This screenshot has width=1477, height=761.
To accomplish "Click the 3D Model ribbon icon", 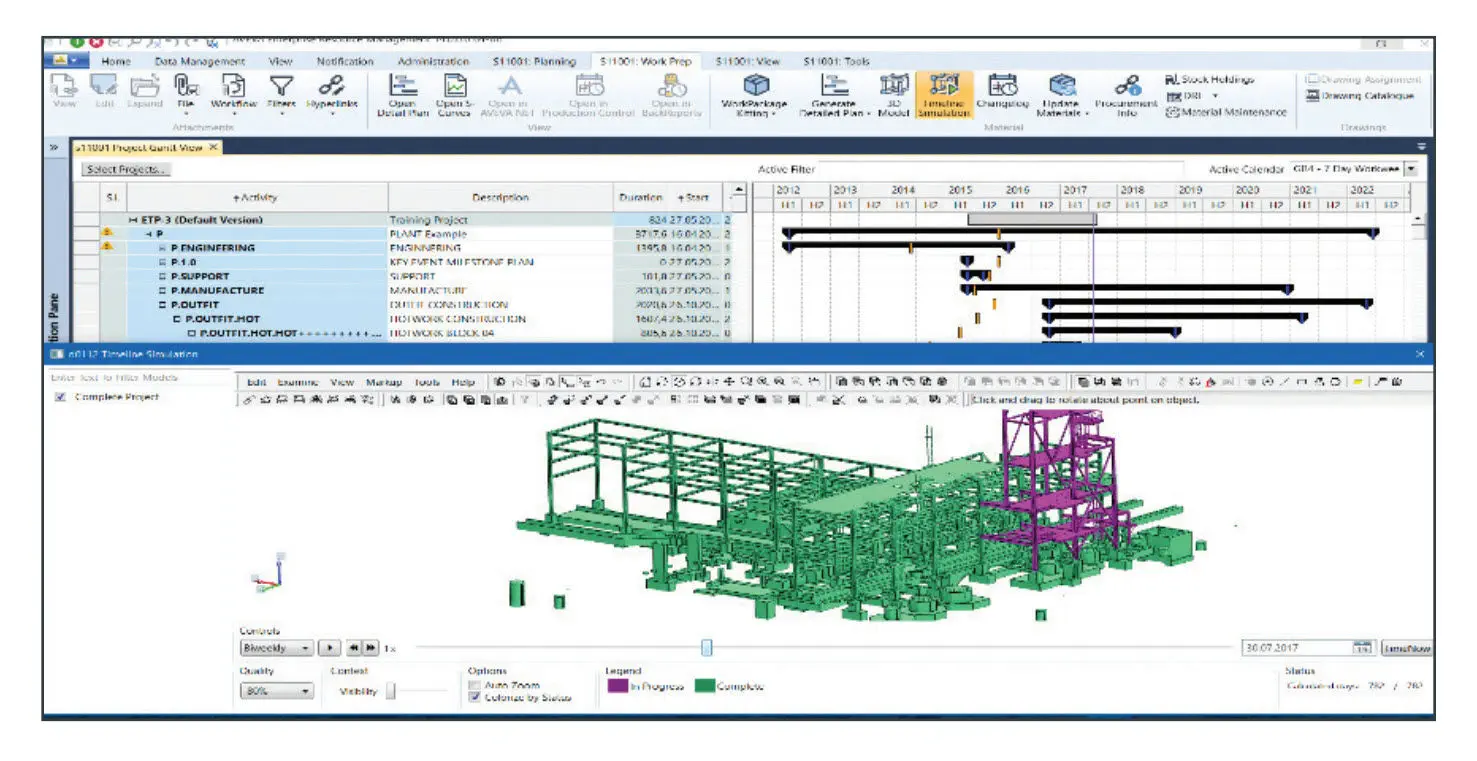I will [892, 95].
